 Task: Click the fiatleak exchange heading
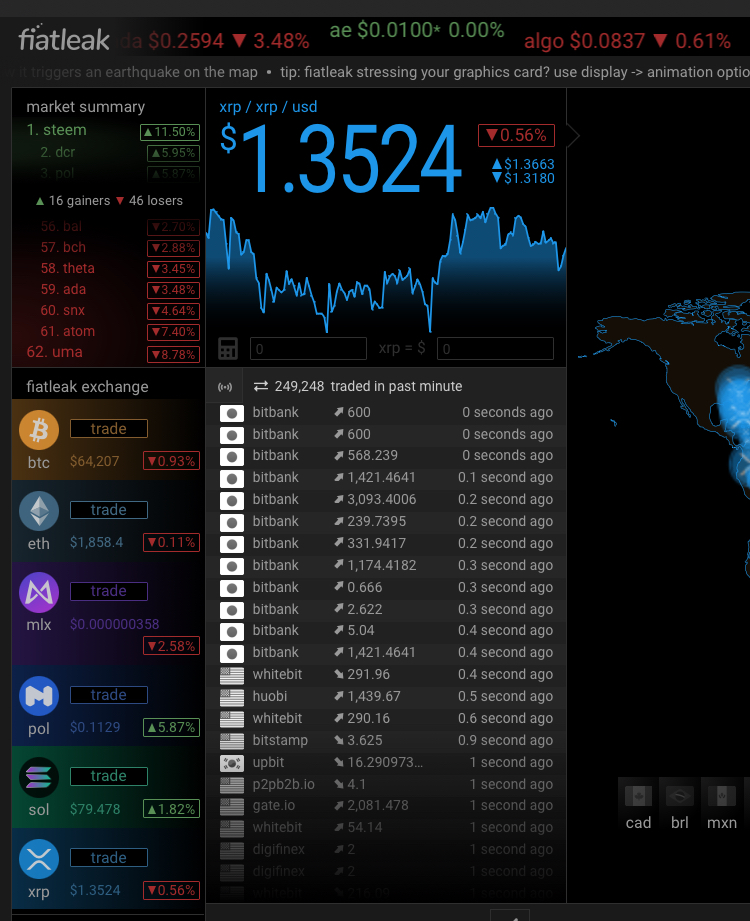click(x=88, y=386)
